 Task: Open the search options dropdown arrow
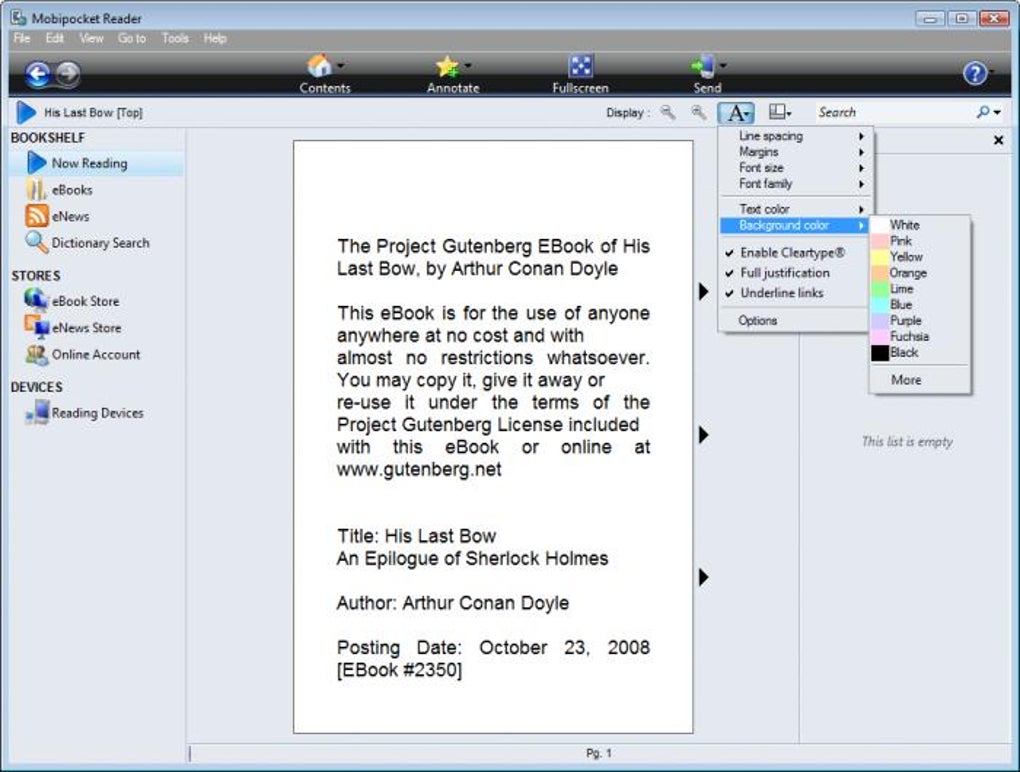coord(997,113)
